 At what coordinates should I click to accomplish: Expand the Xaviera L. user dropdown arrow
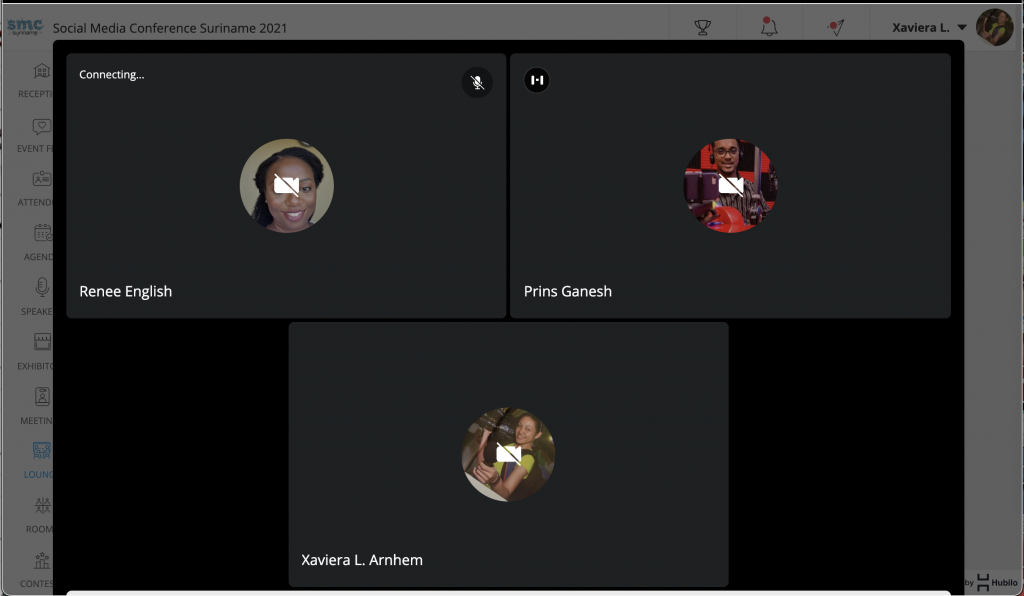pyautogui.click(x=962, y=28)
